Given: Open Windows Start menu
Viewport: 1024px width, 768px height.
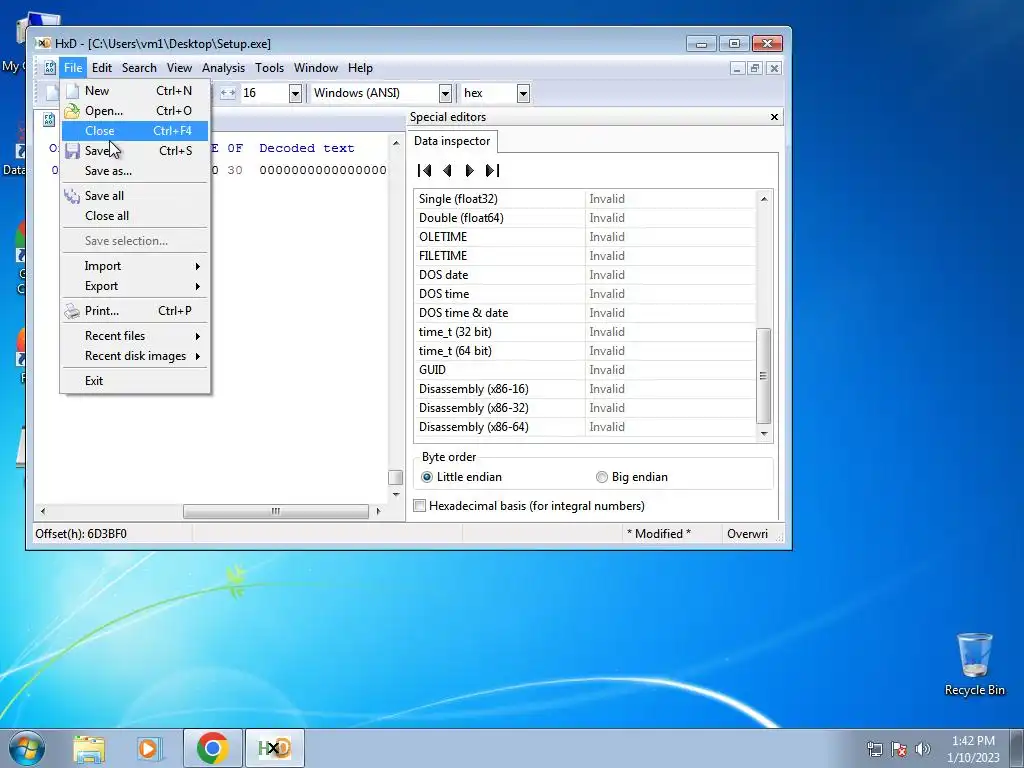Looking at the screenshot, I should pos(25,748).
